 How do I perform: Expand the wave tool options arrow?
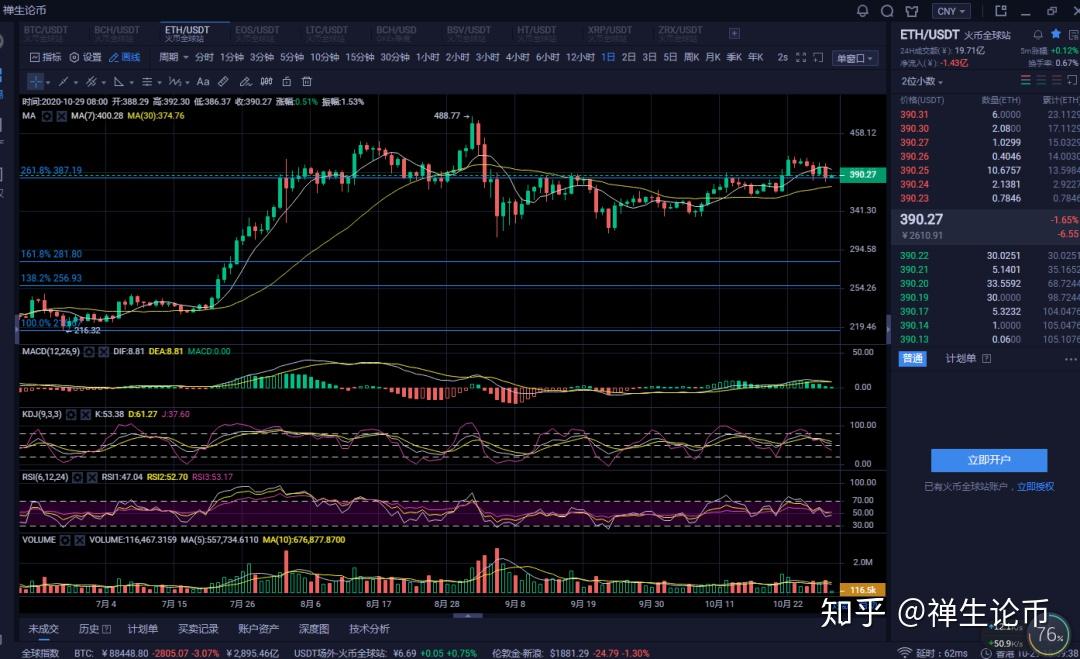point(187,83)
